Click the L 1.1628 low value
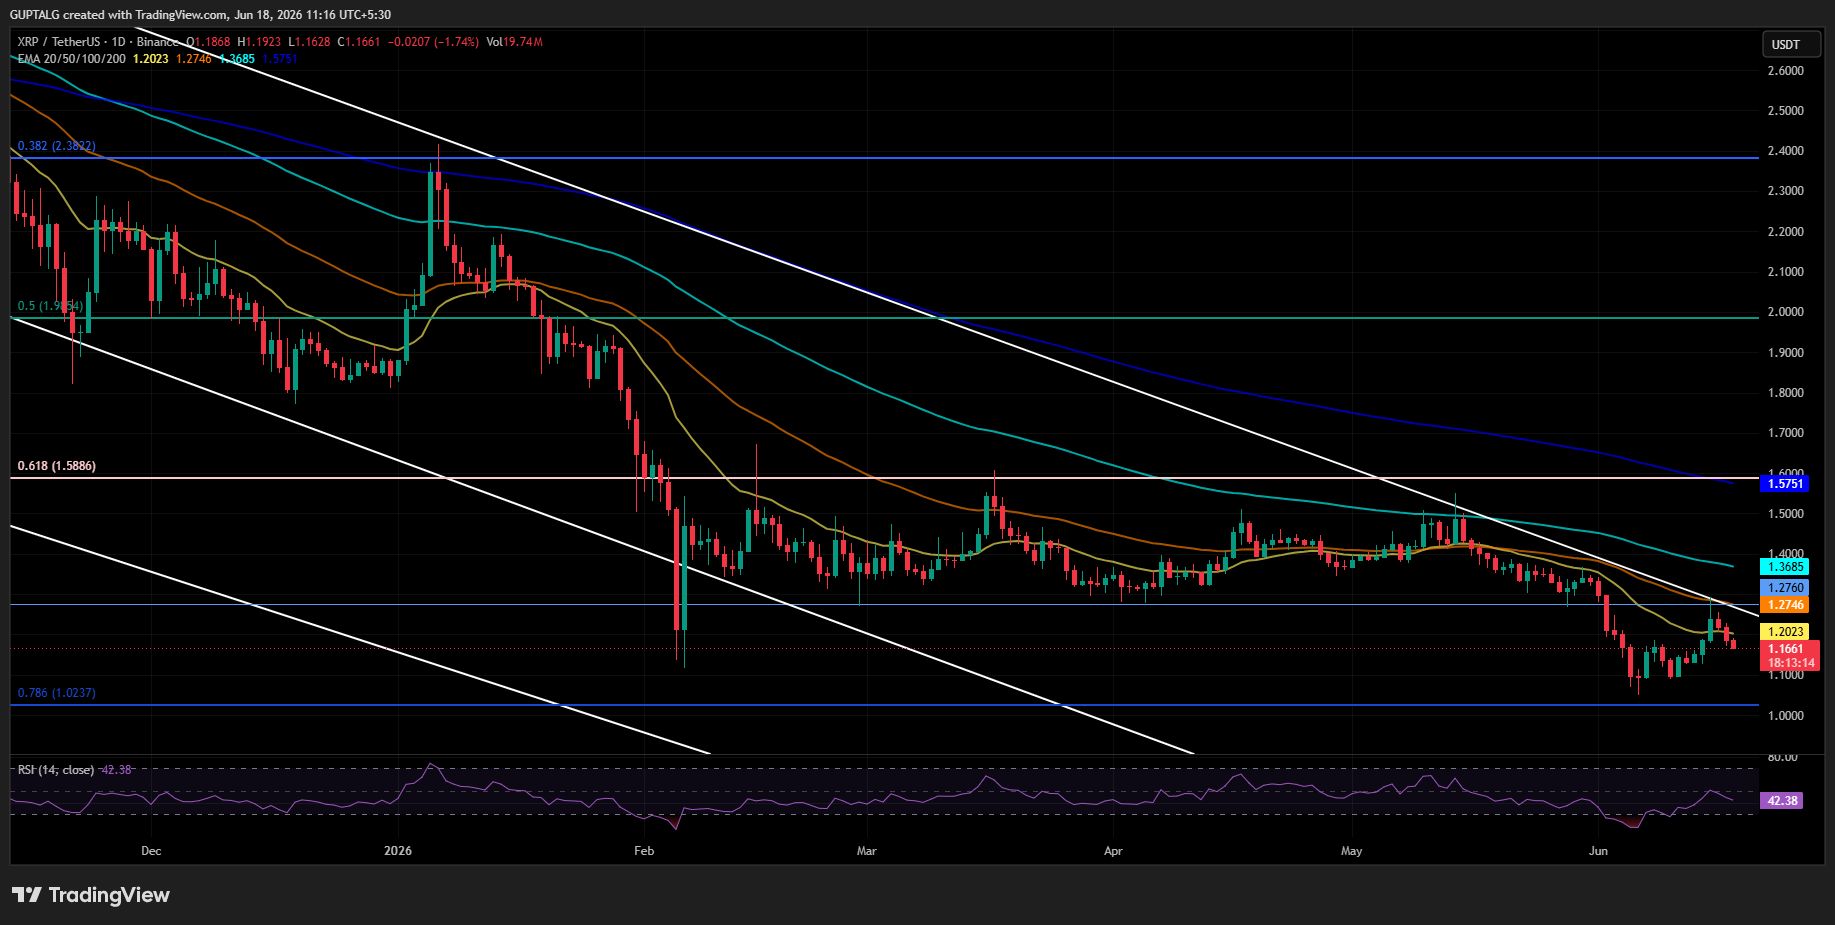1835x925 pixels. [x=309, y=42]
